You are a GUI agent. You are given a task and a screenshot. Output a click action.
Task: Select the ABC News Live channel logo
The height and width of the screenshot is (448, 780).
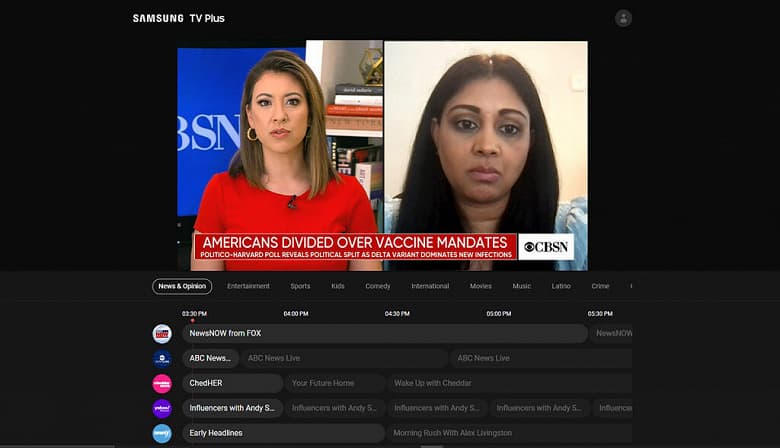(x=162, y=358)
